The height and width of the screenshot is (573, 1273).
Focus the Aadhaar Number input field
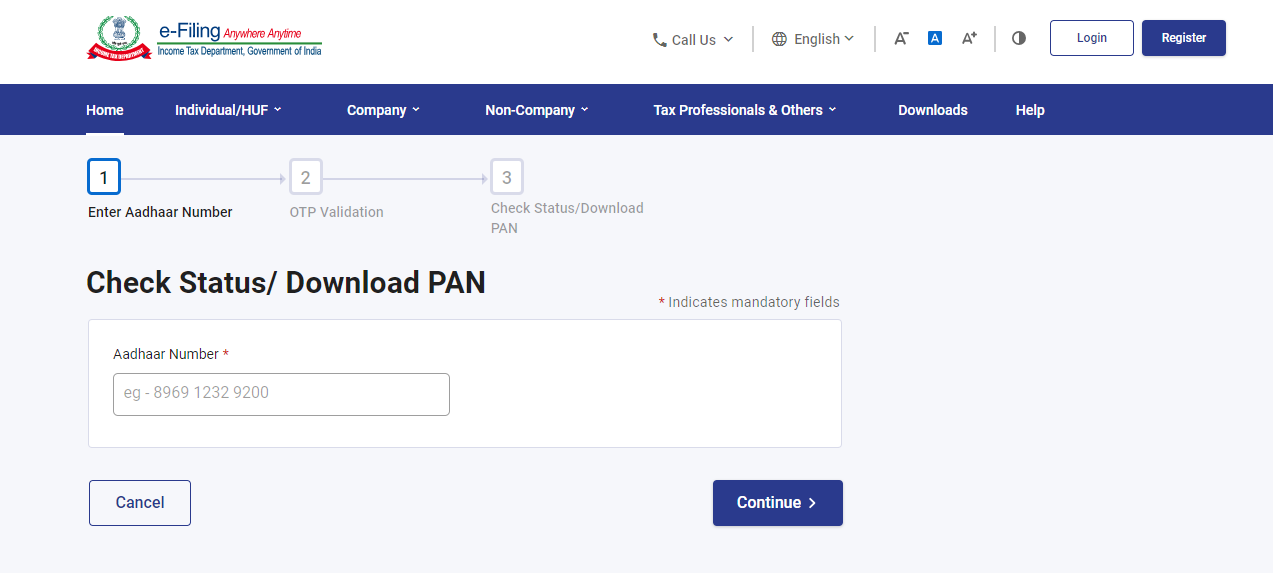(281, 394)
